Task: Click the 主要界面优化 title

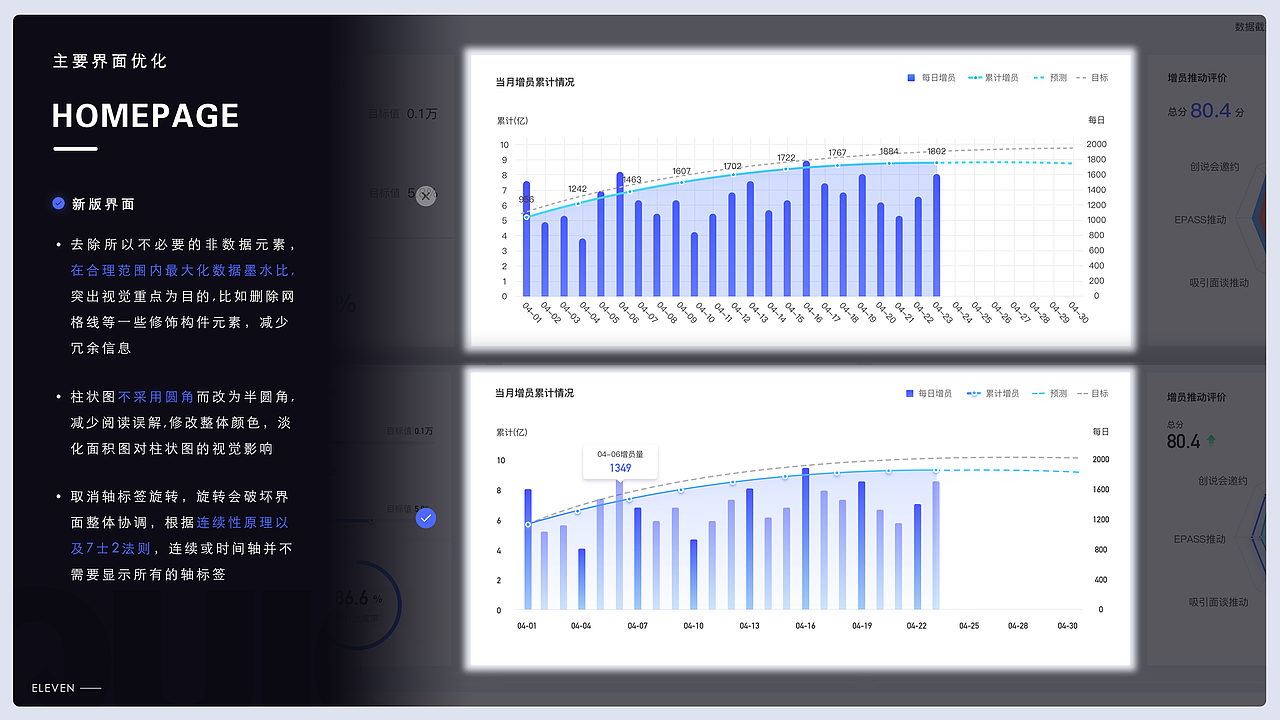Action: coord(110,61)
